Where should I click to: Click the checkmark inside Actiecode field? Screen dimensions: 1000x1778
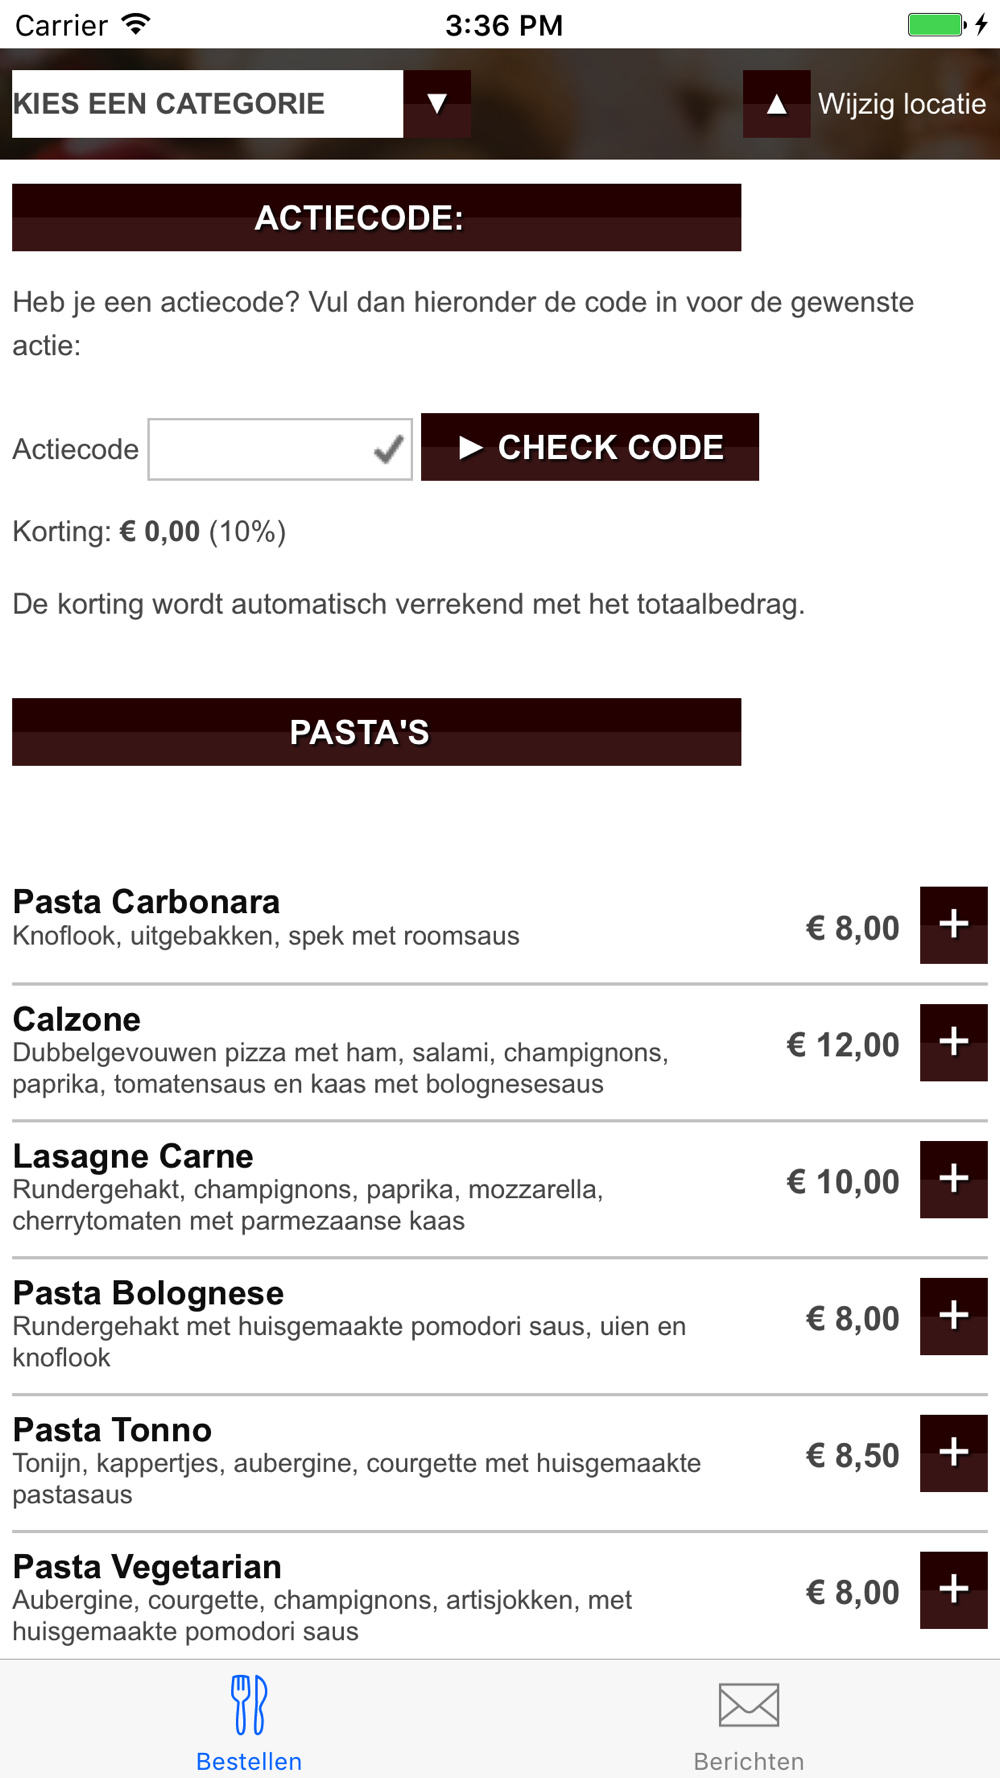point(388,450)
